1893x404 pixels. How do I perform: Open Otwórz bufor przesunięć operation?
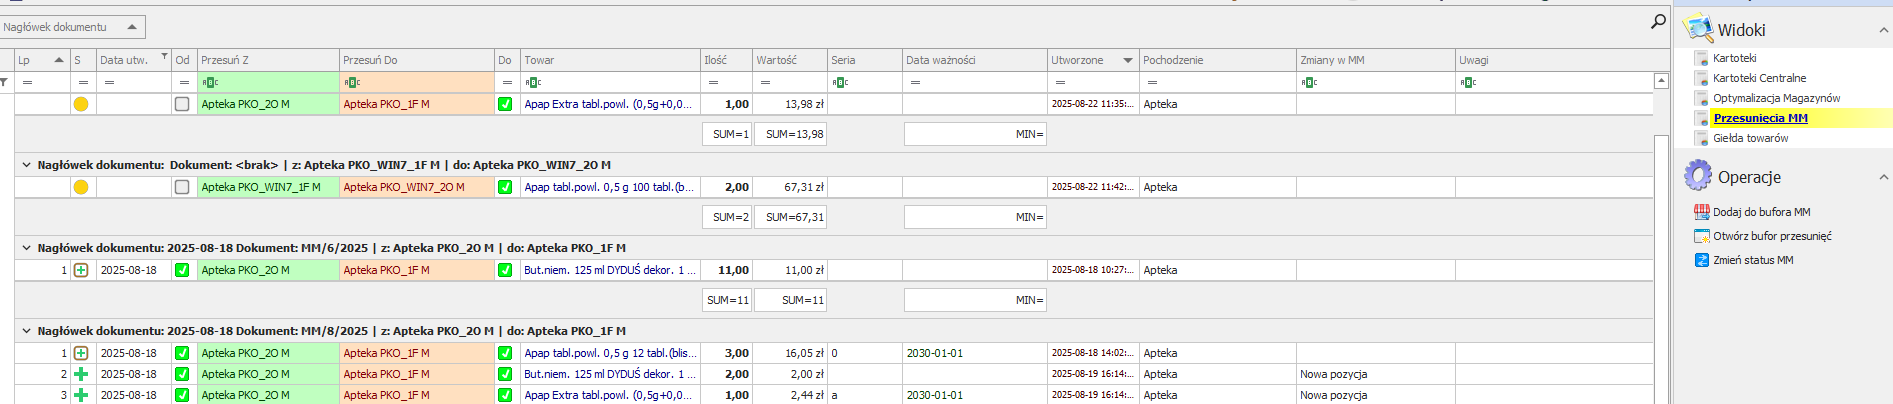coord(1771,236)
